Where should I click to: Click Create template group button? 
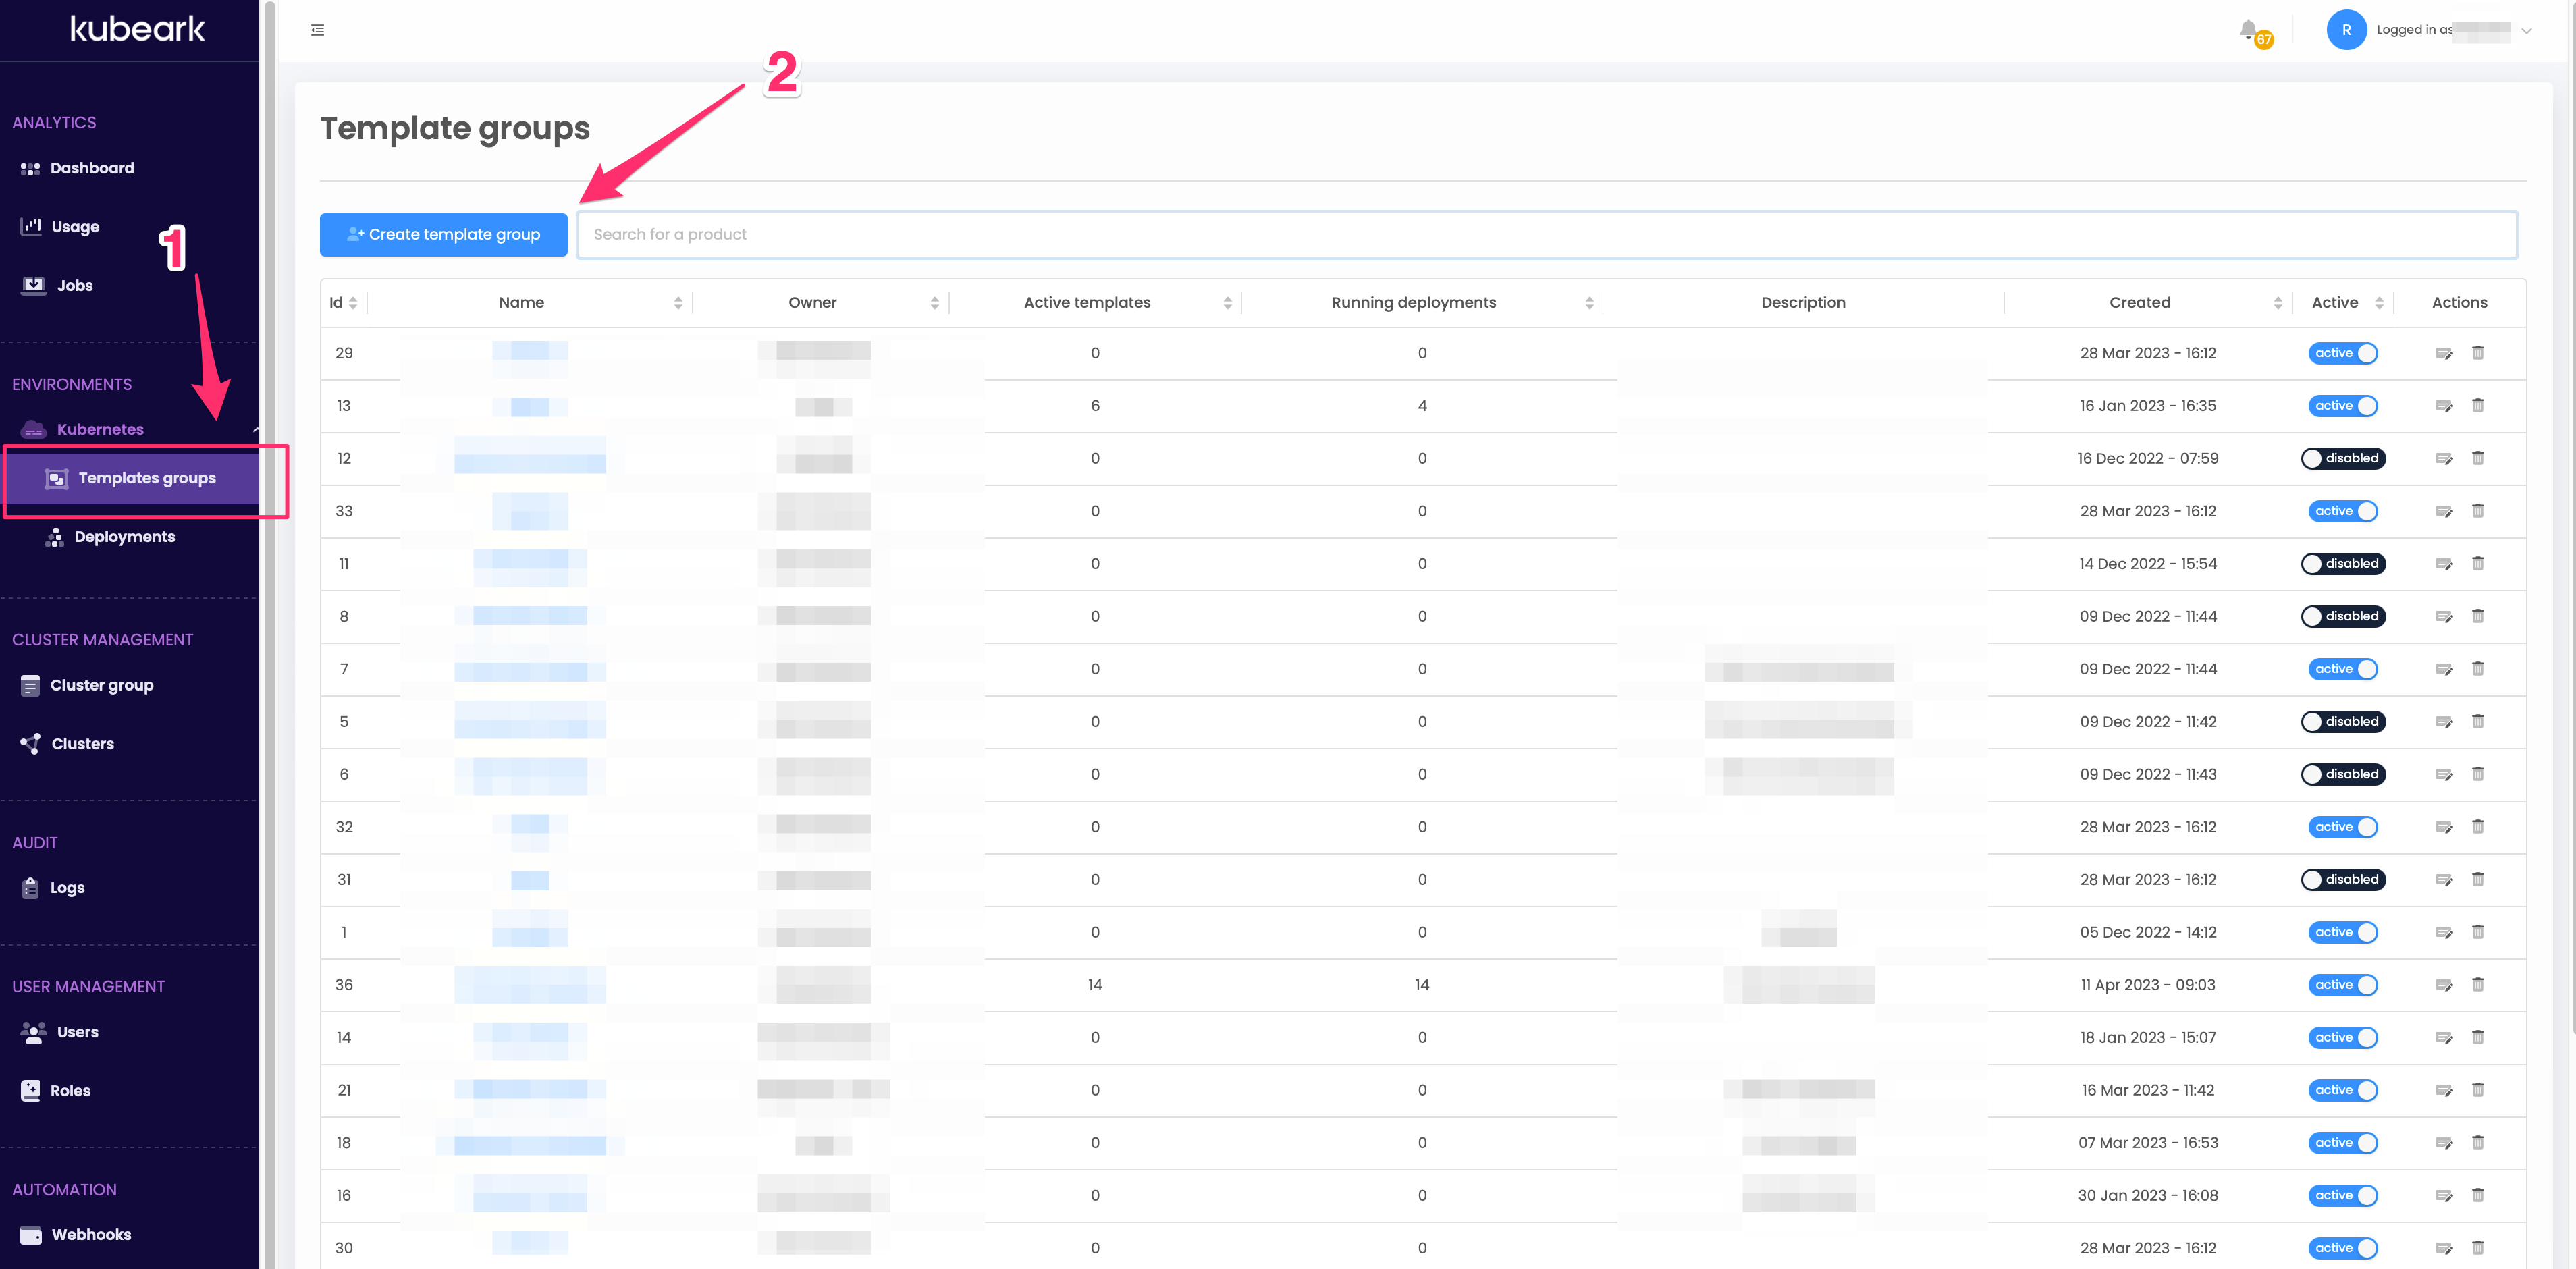[443, 234]
